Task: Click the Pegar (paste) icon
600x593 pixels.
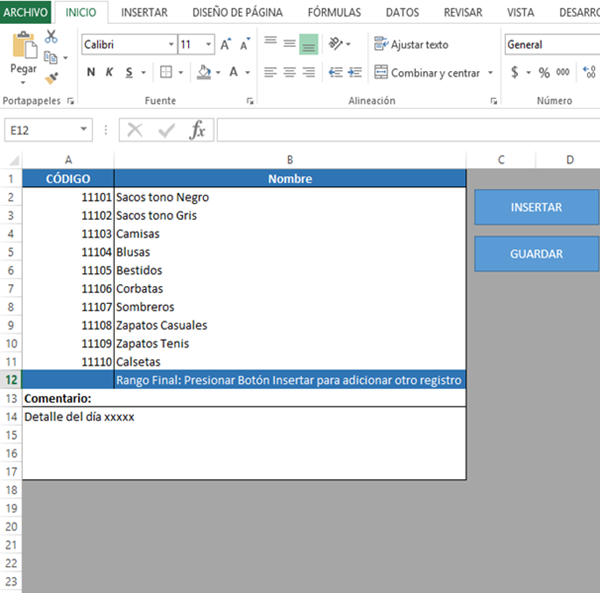Action: point(23,48)
